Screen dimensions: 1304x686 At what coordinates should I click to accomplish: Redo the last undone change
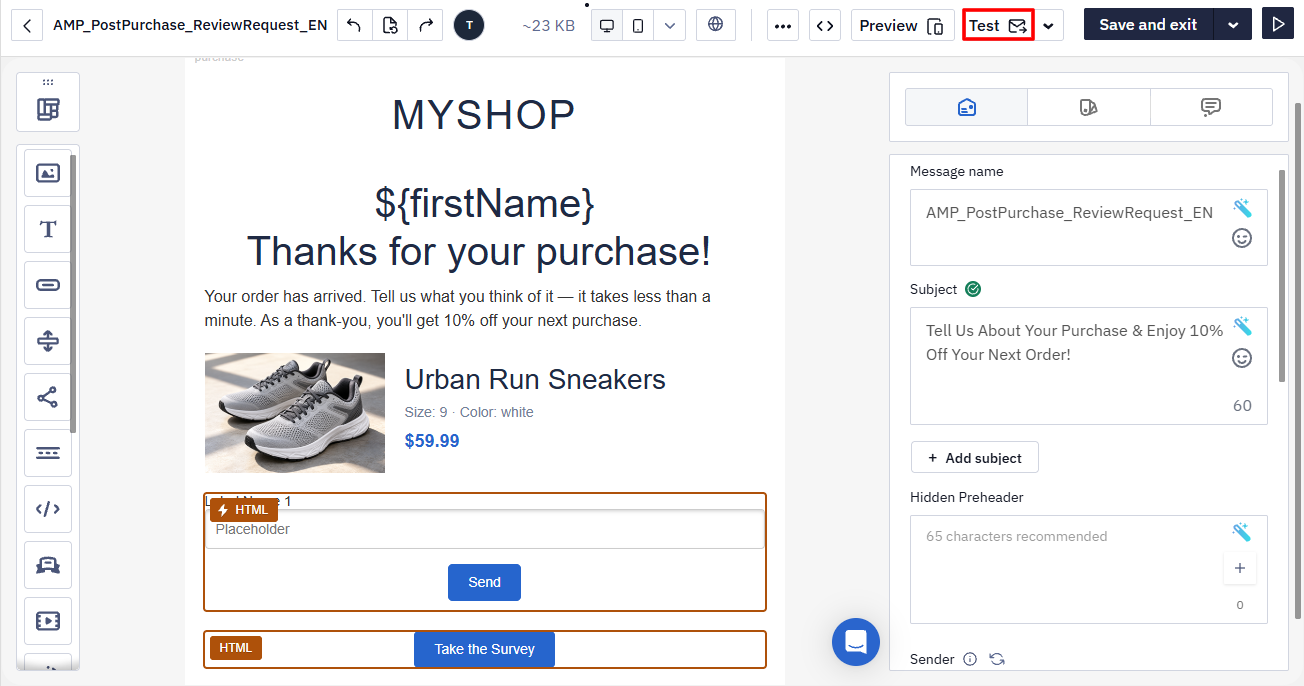tap(425, 25)
